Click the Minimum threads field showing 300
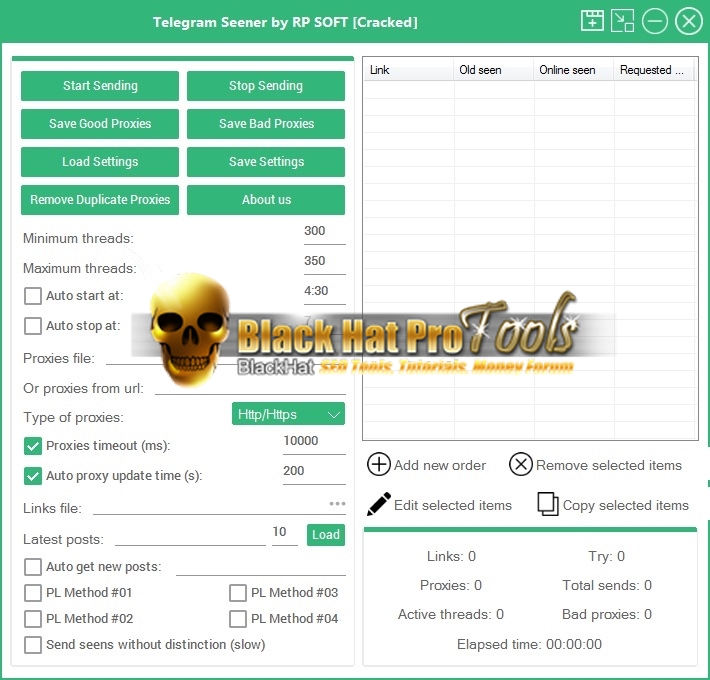Image resolution: width=710 pixels, height=680 pixels. pyautogui.click(x=324, y=232)
